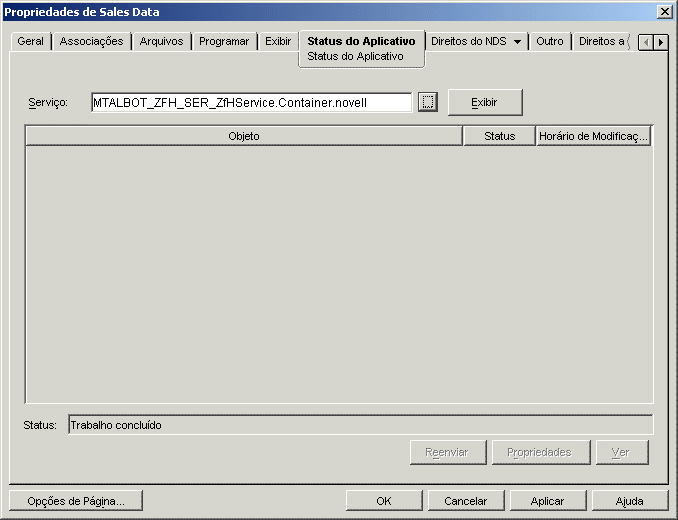This screenshot has width=678, height=520.
Task: Click the browse icon beside the Serviço field
Action: (428, 102)
